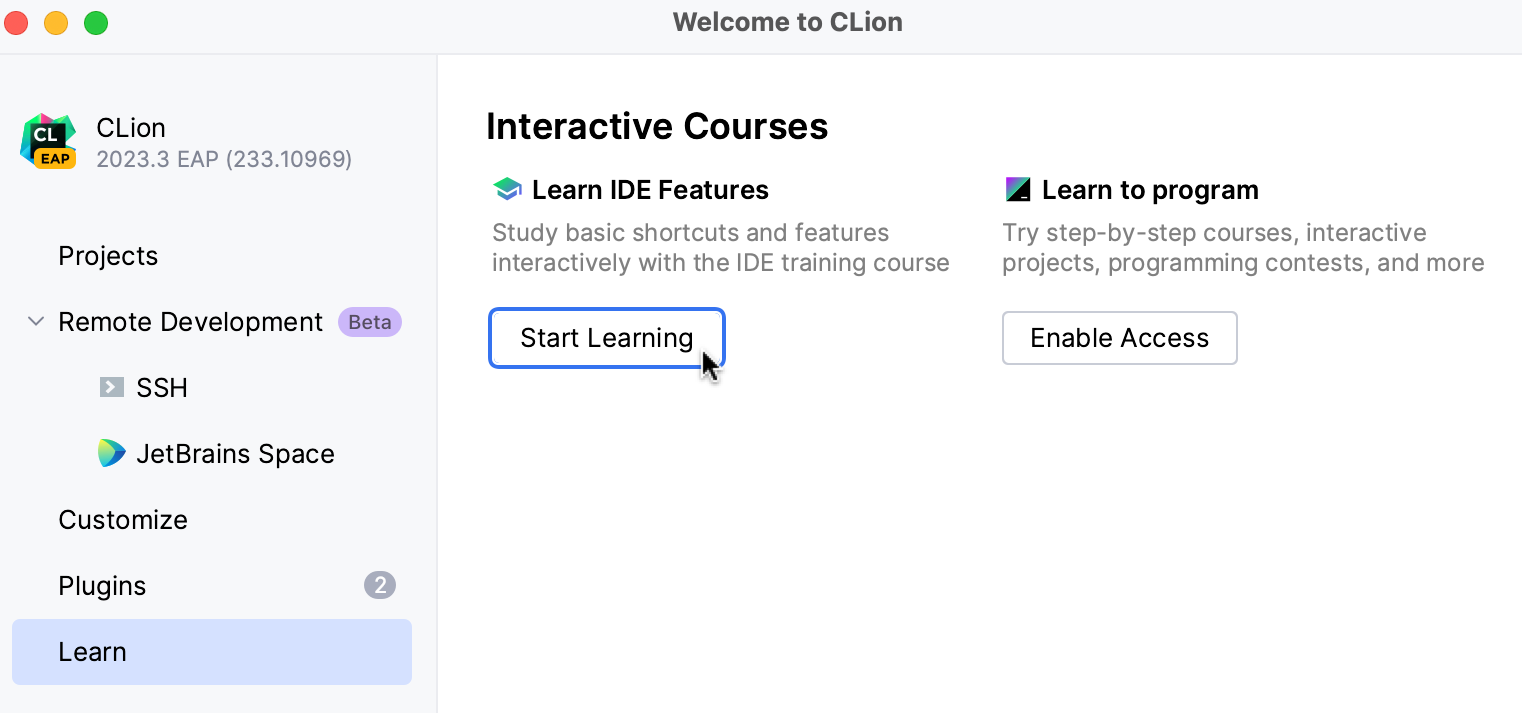Select the SSH remote development icon

pyautogui.click(x=109, y=387)
